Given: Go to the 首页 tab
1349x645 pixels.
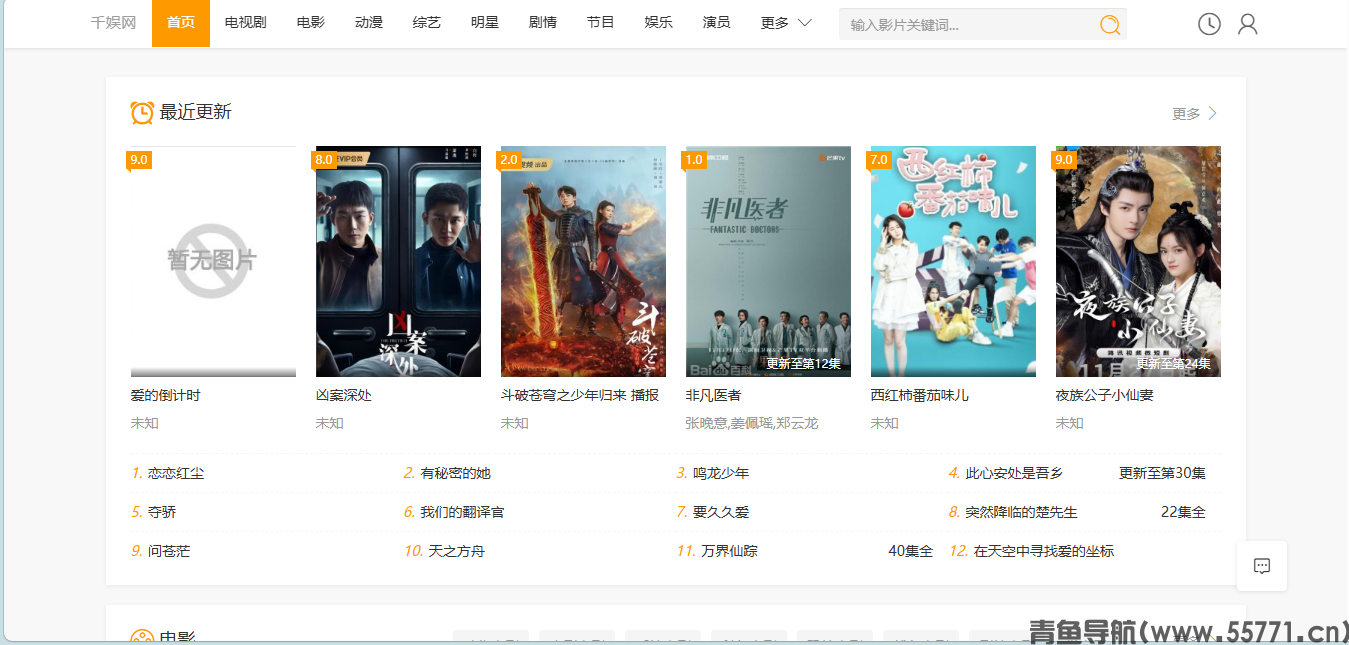Looking at the screenshot, I should [x=181, y=23].
